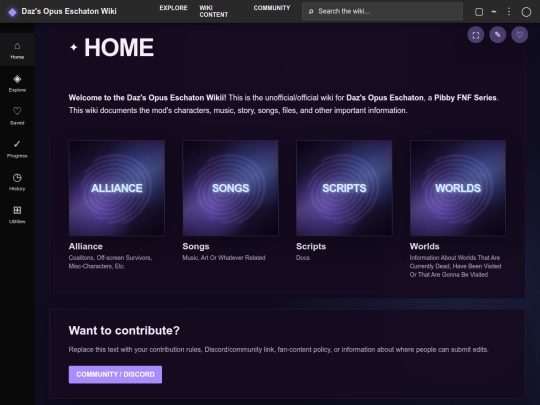Click the square icon in top bar
This screenshot has height=405, width=540.
[x=479, y=12]
